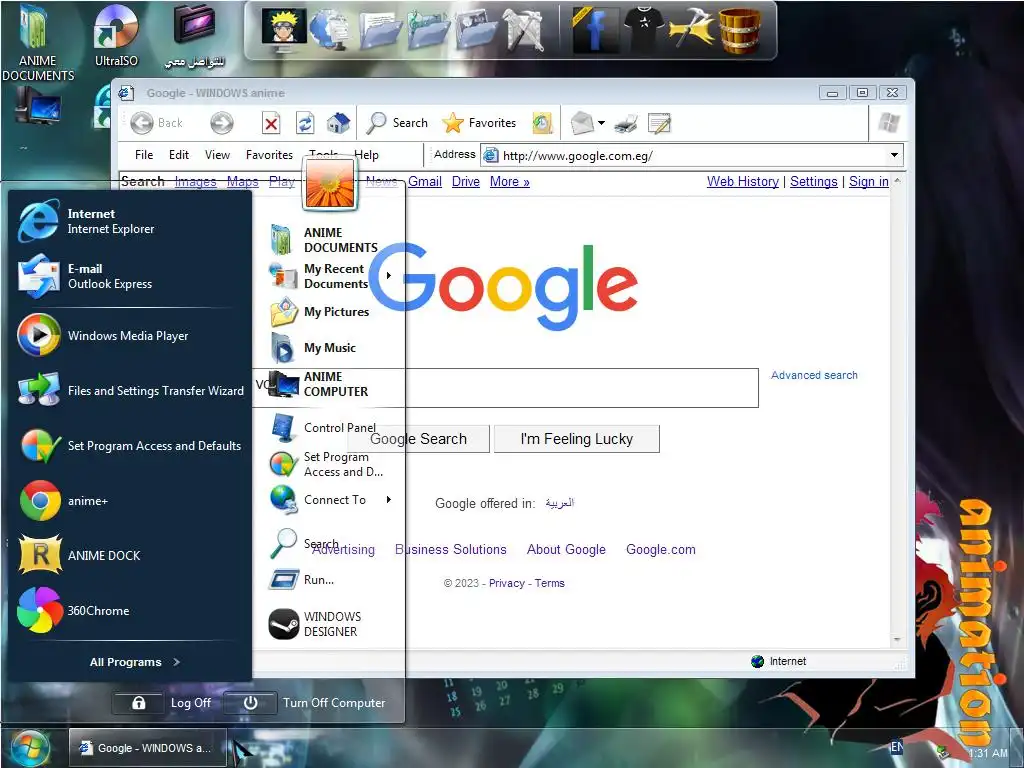Open Mail button dropdown arrow

601,123
